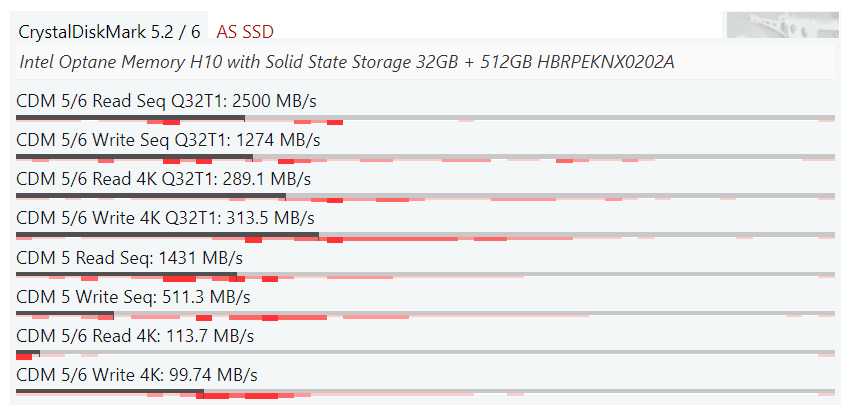Select the CDM 5/6 Write 4K Q32T1 label
Screen dimensions: 861x419
165,219
